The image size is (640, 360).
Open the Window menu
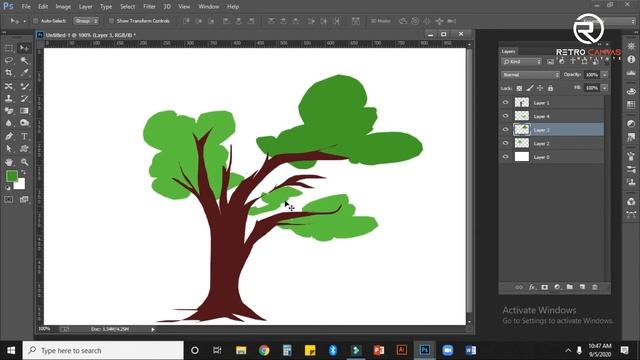coord(208,7)
